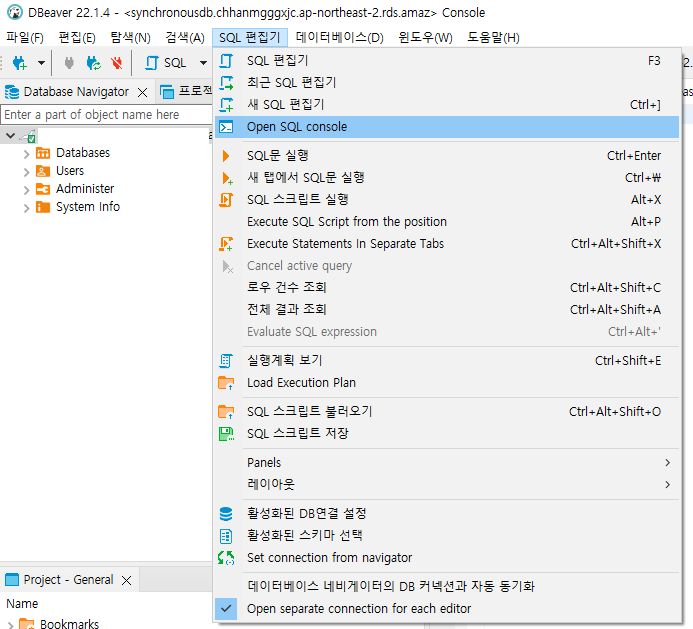Click the 활성화된 DB연결 설정 database icon
693x629 pixels.
point(226,514)
